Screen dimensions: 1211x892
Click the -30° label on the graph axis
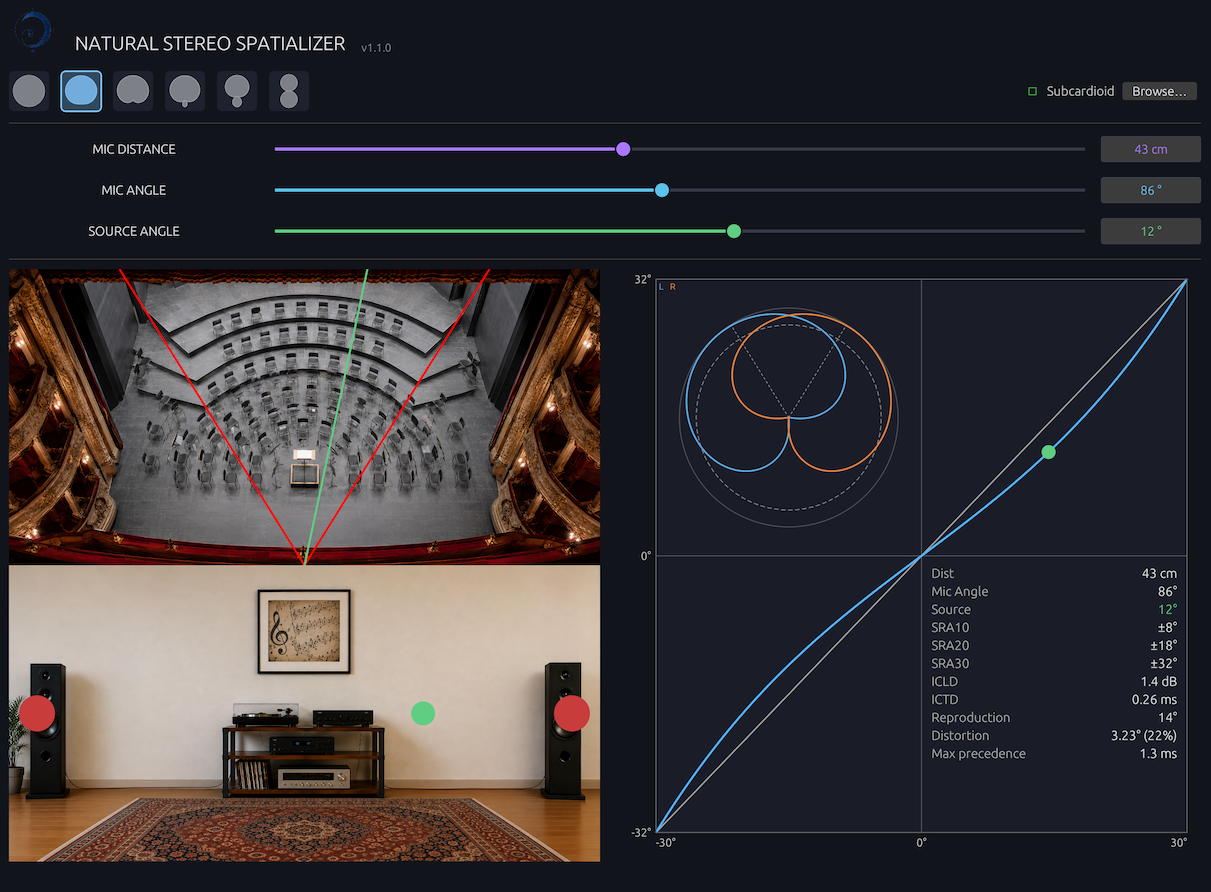[665, 843]
